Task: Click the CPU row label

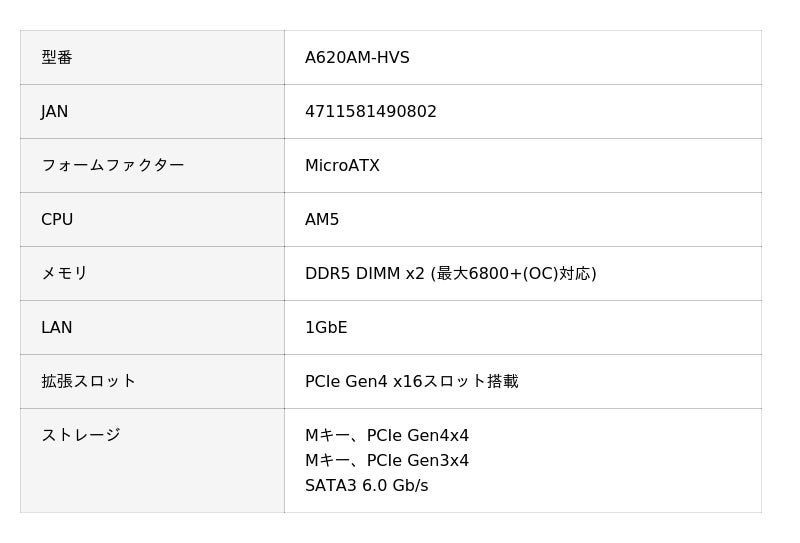Action: tap(57, 220)
